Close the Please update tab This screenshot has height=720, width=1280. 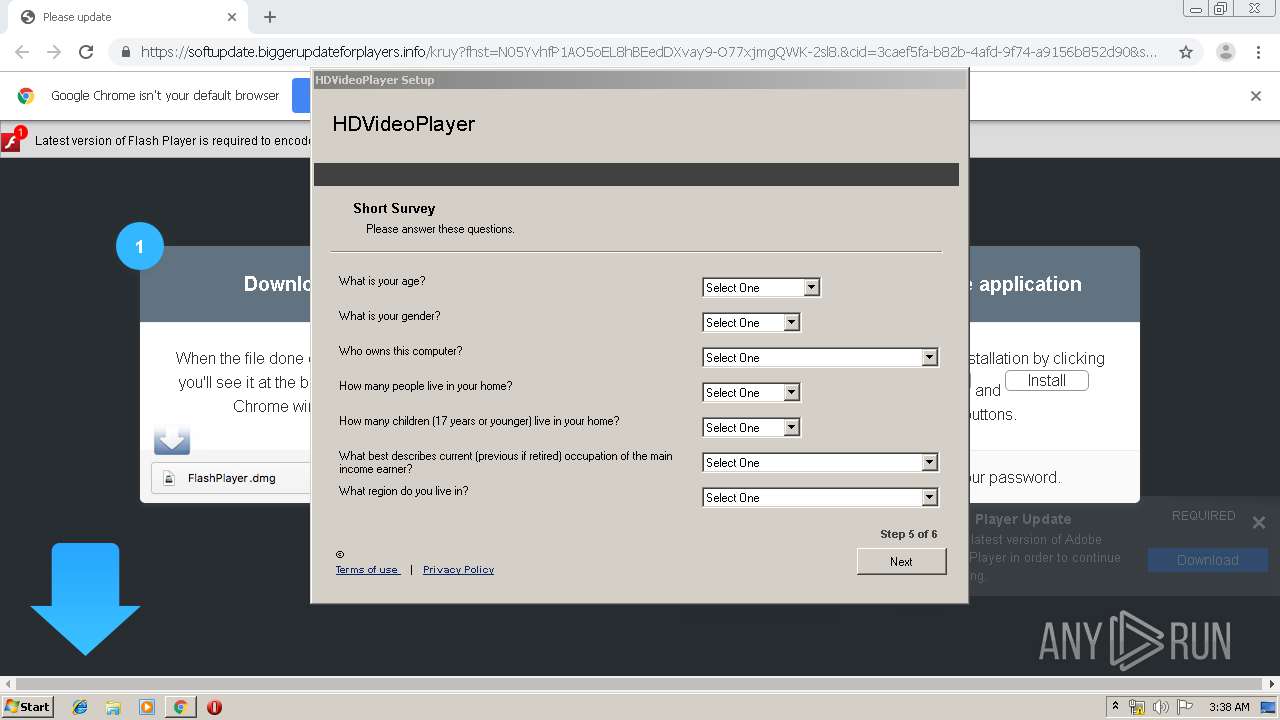click(x=232, y=17)
